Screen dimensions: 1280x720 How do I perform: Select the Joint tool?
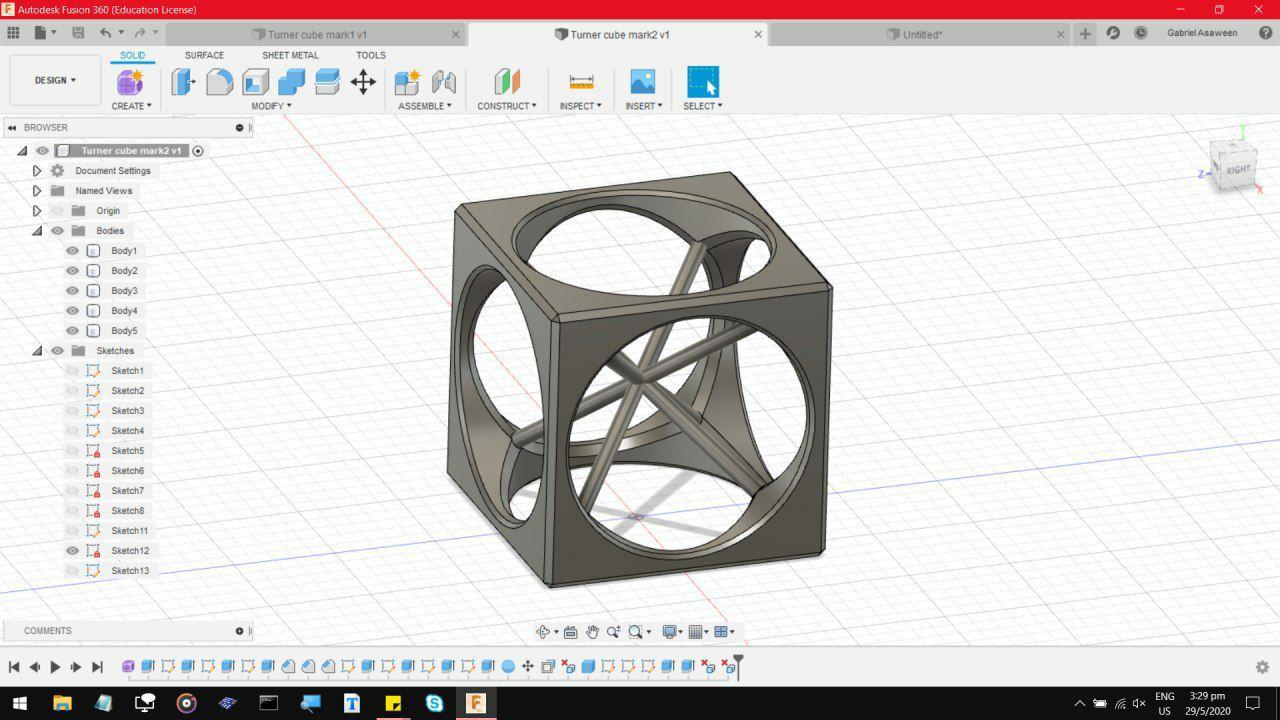click(443, 82)
